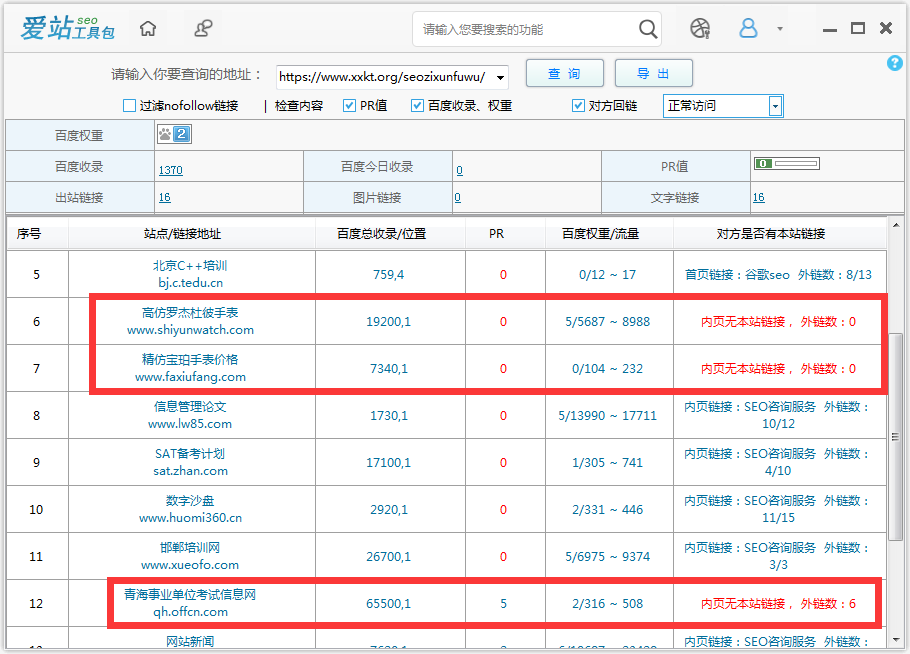Select cell 5/13990 ~ 17711

click(x=608, y=415)
